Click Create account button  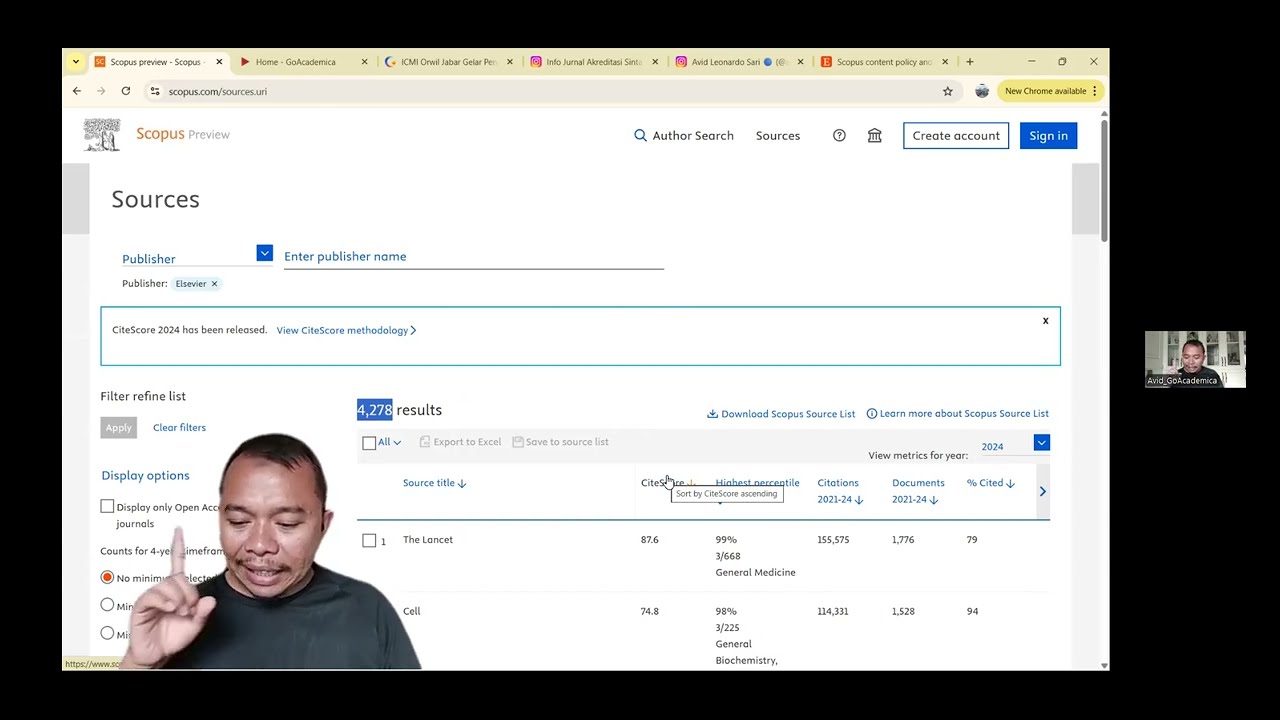(x=956, y=136)
